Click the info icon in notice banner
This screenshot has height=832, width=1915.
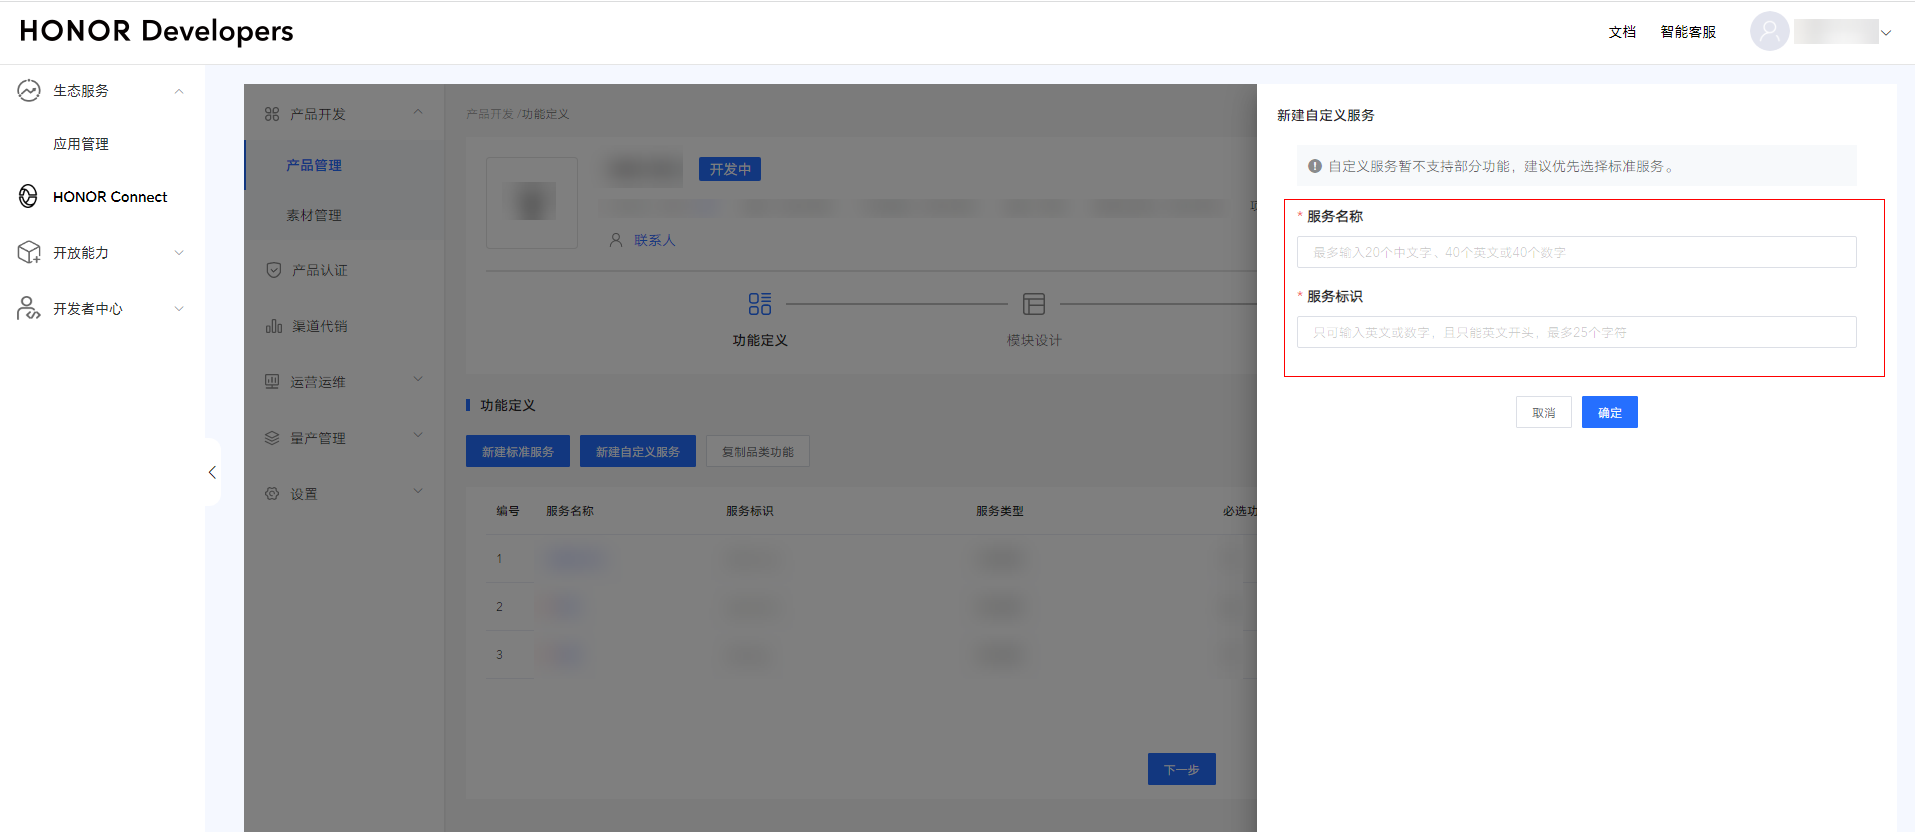[1315, 166]
